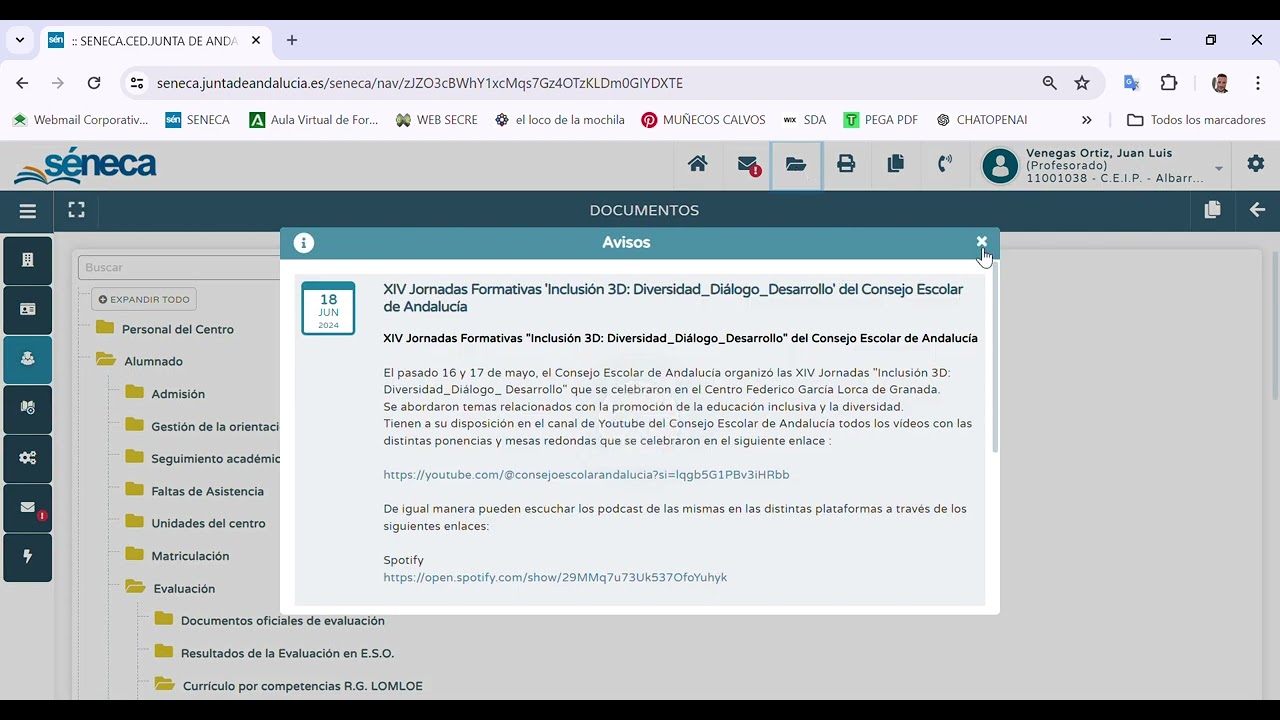The width and height of the screenshot is (1280, 720).
Task: Open the Todos los marcadores folder
Action: pos(1197,120)
